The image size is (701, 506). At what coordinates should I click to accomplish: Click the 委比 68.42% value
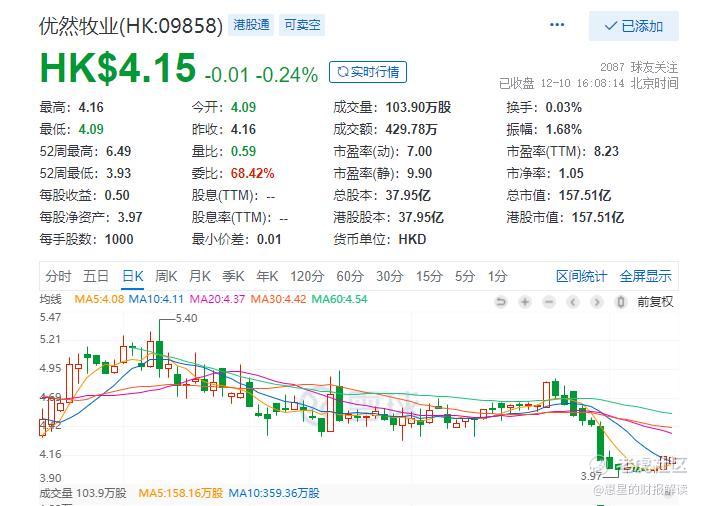[x=253, y=173]
